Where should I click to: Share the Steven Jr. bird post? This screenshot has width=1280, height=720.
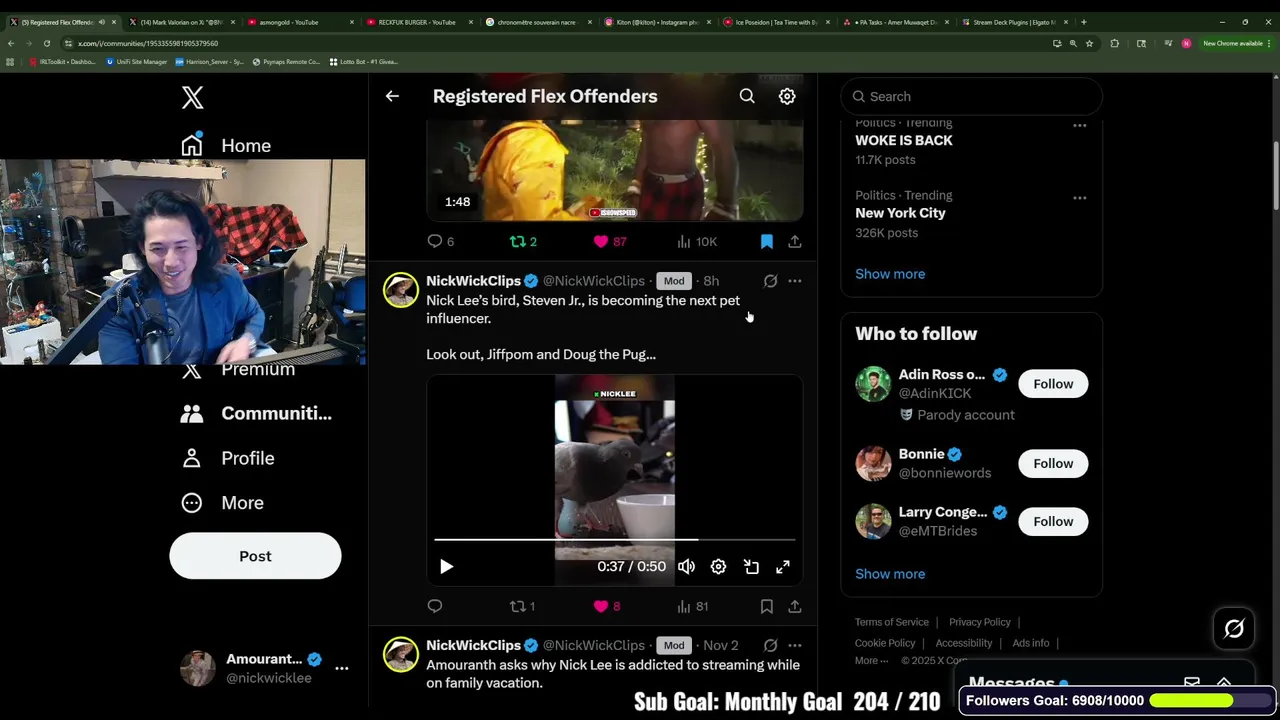[x=795, y=606]
